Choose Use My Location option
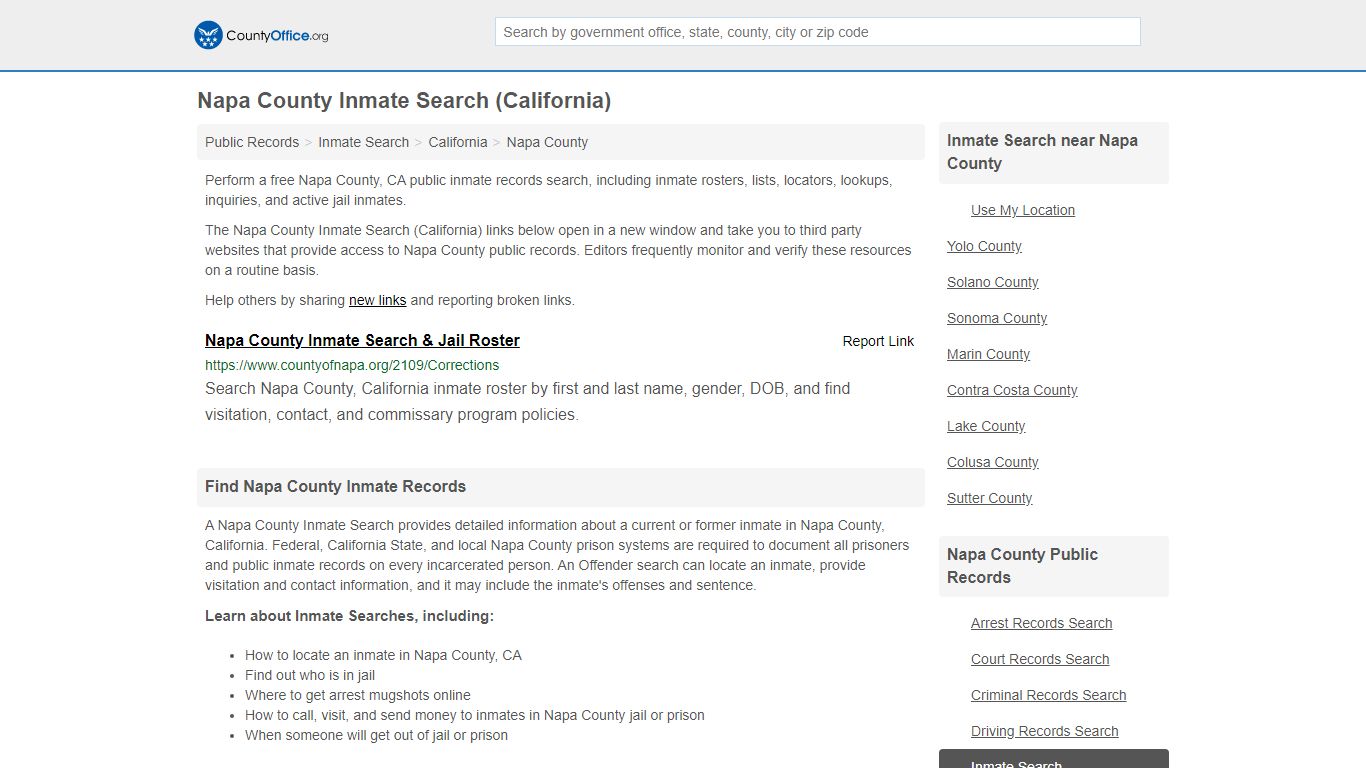Screen dimensions: 1366x768 [x=1023, y=210]
